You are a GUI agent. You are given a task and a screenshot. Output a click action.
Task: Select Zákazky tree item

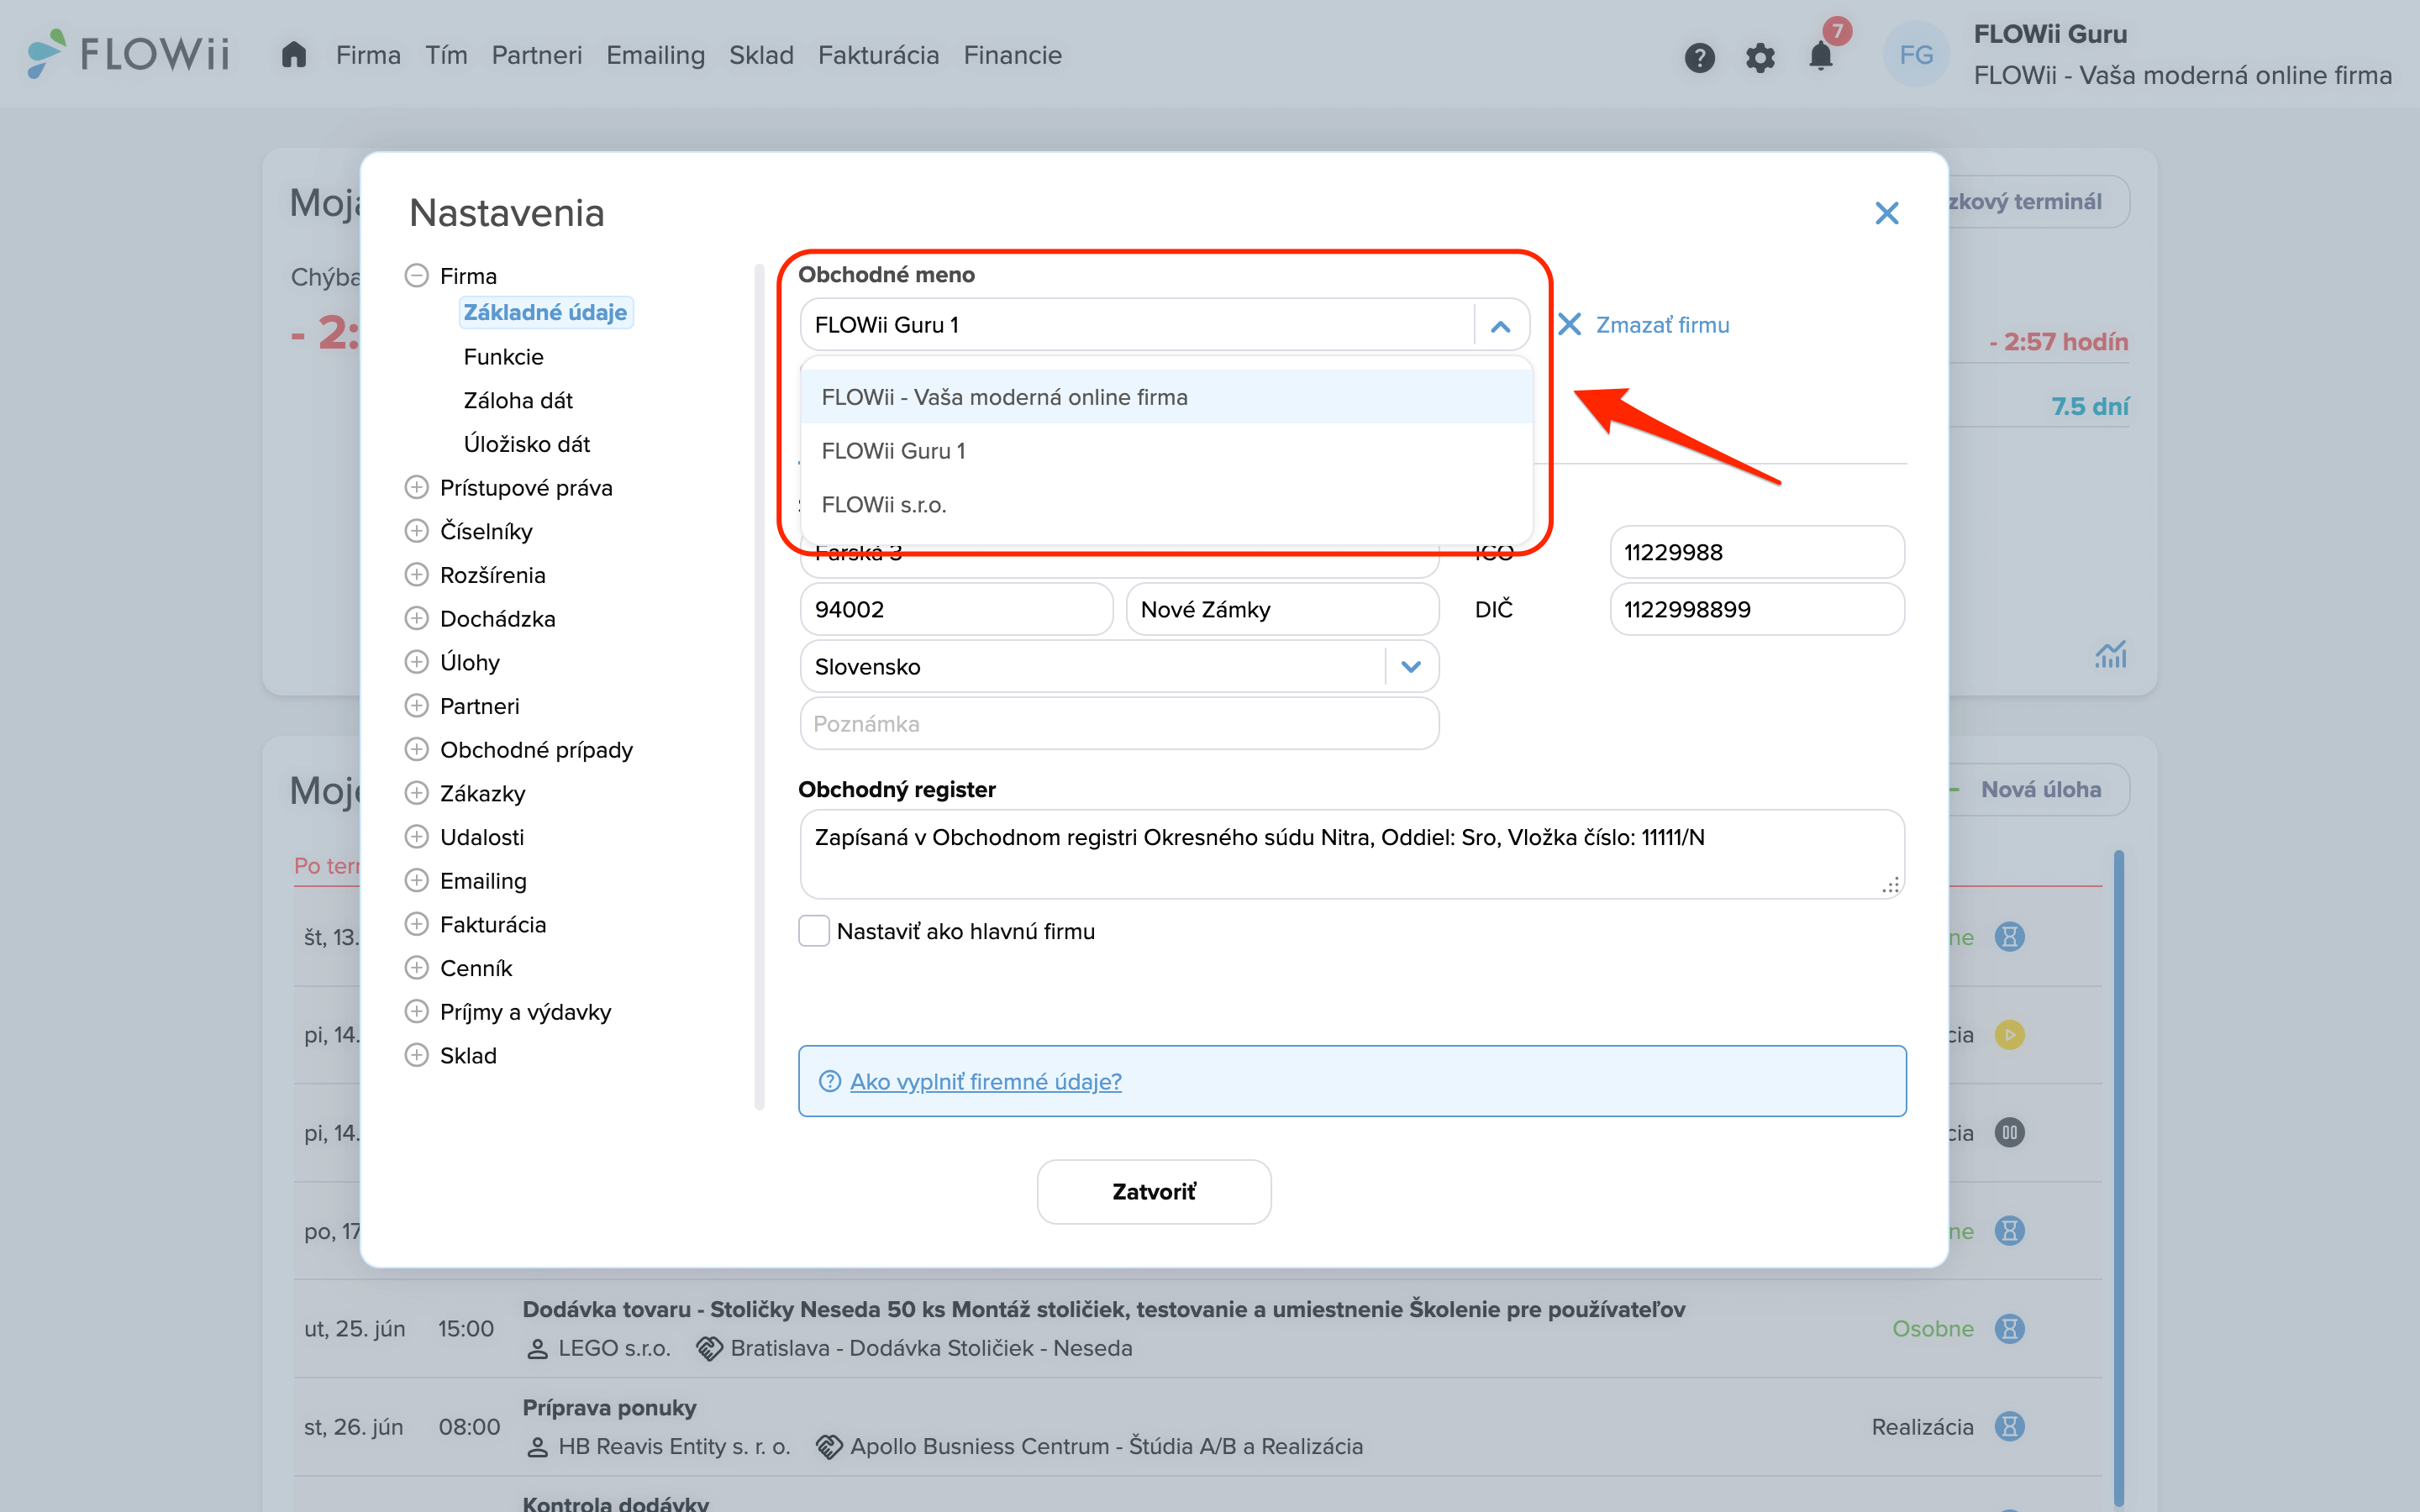tap(482, 794)
